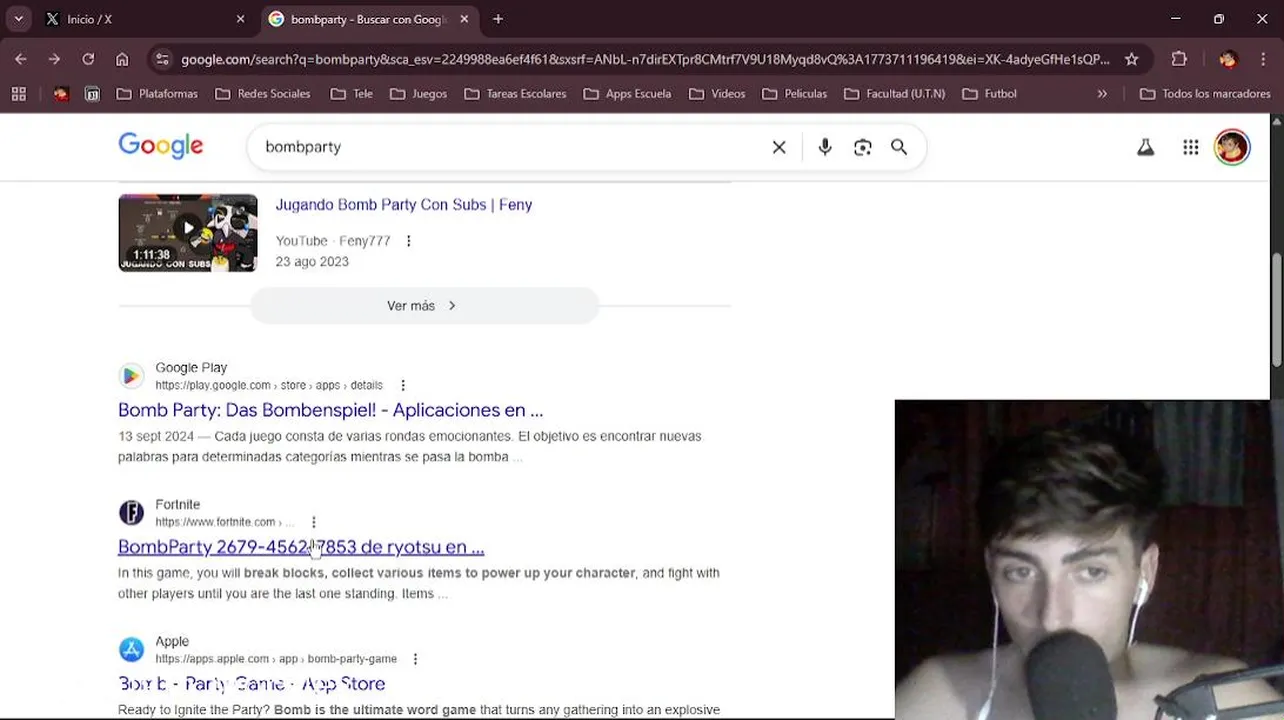Open the Facultad (U.T.N) bookmark folder

[x=894, y=94]
